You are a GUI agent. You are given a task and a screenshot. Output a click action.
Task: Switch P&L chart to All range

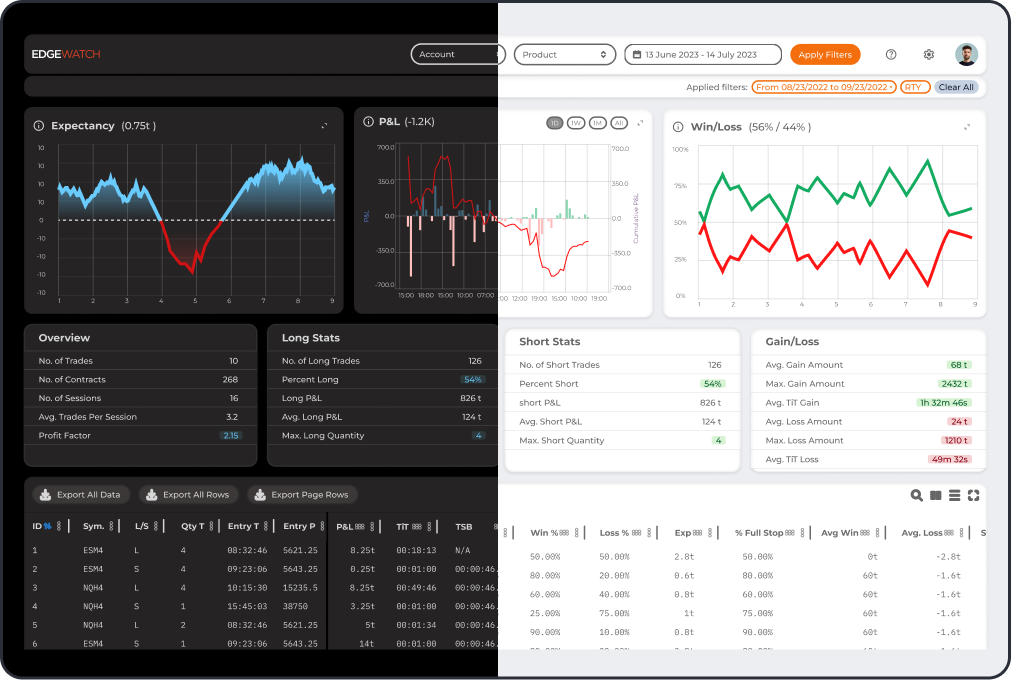tap(619, 123)
